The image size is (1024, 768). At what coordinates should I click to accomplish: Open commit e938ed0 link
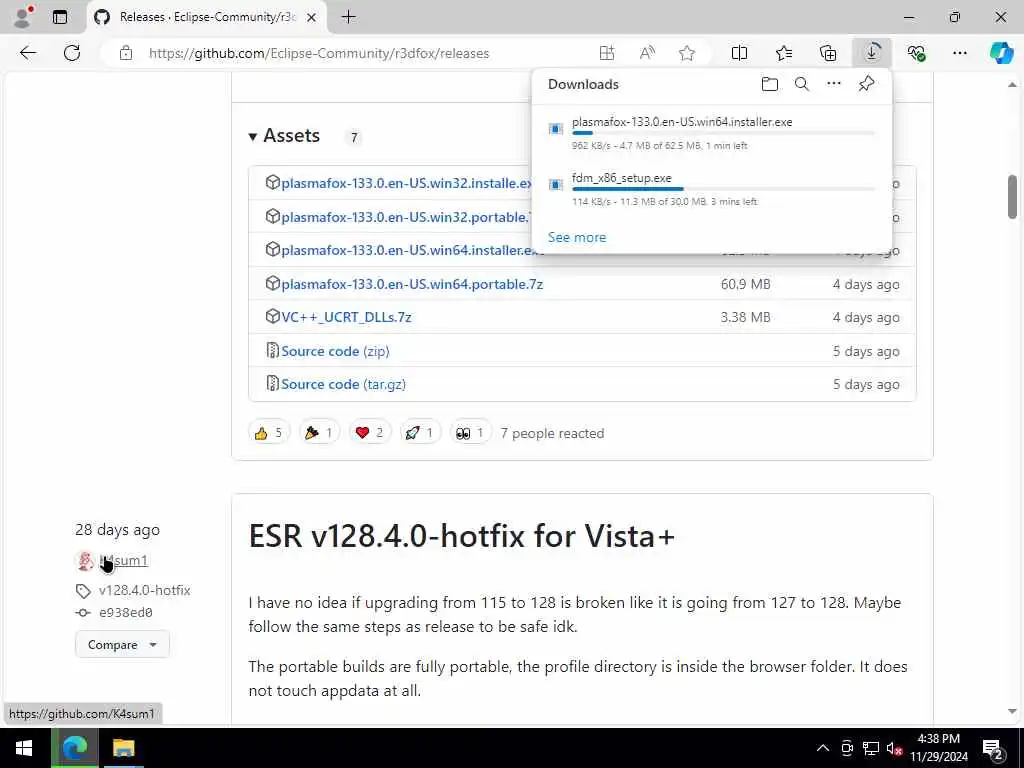[x=125, y=613]
